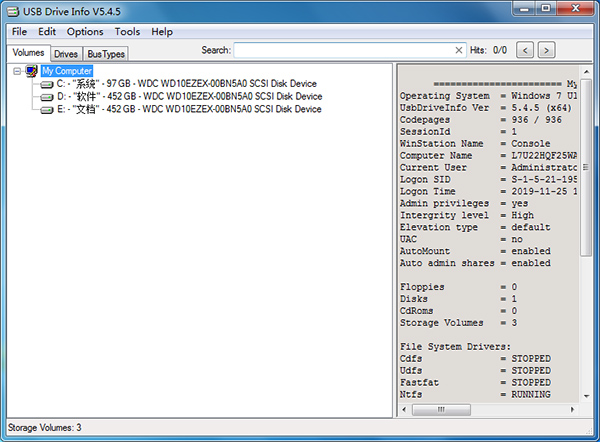The width and height of the screenshot is (600, 442).
Task: Switch to the Volumes tab
Action: 28,53
